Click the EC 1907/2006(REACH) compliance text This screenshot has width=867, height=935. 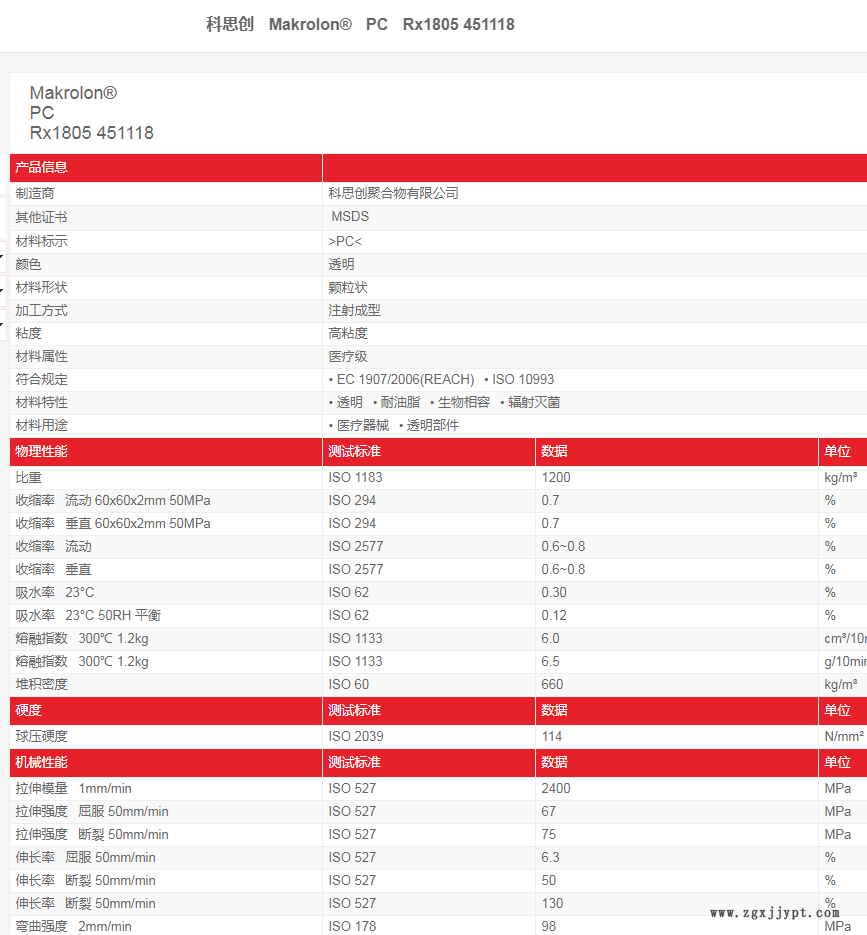pyautogui.click(x=405, y=379)
